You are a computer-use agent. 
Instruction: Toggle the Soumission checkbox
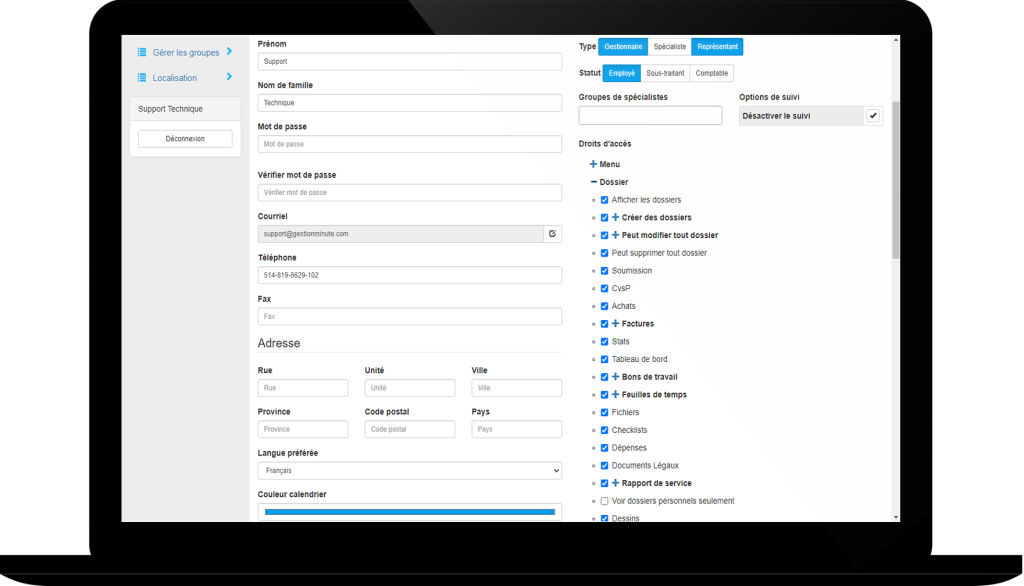(604, 270)
